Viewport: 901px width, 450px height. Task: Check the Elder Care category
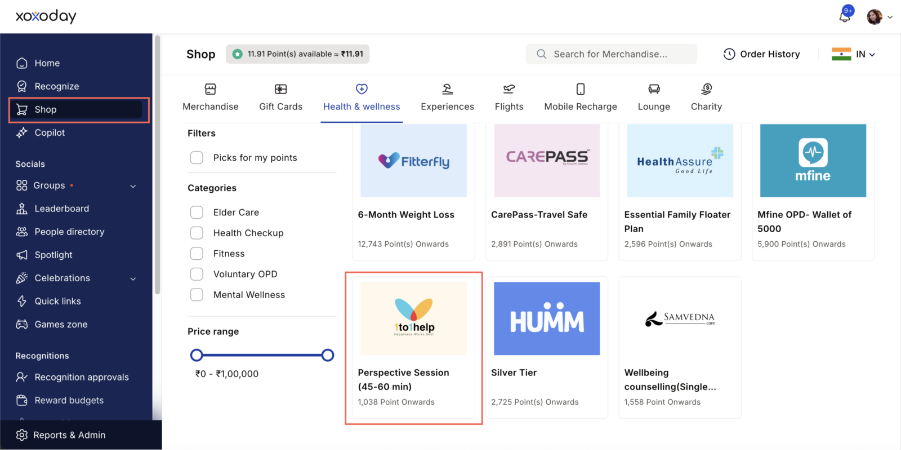pyautogui.click(x=197, y=212)
